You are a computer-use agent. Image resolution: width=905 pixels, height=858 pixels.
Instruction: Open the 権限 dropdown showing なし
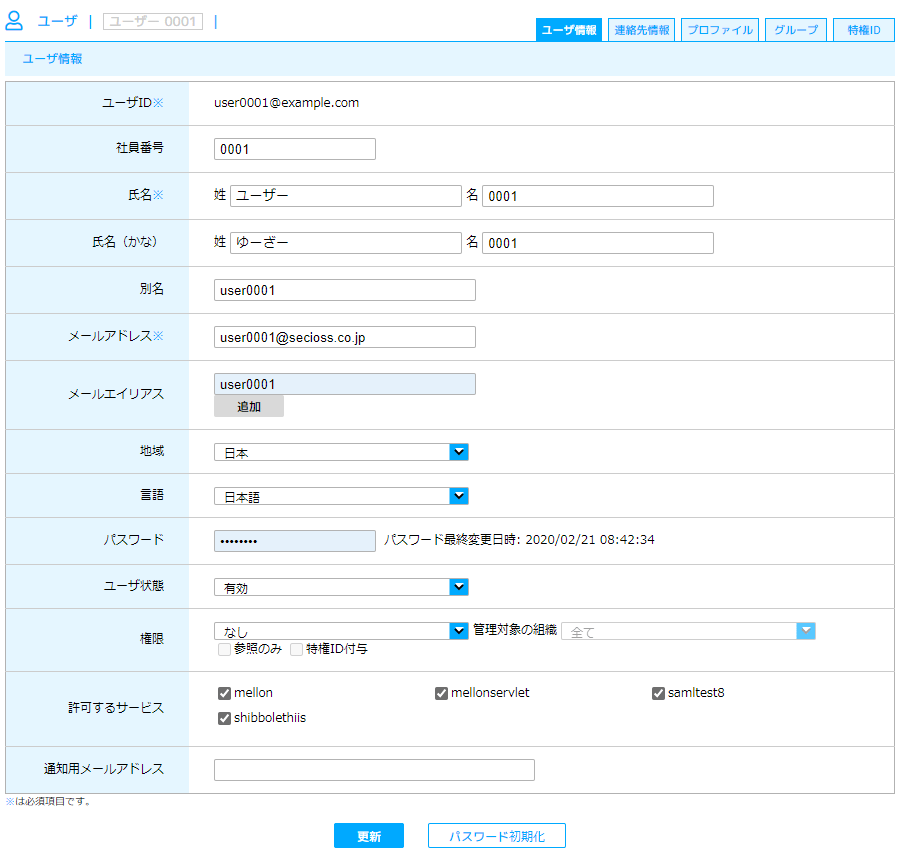tap(341, 631)
